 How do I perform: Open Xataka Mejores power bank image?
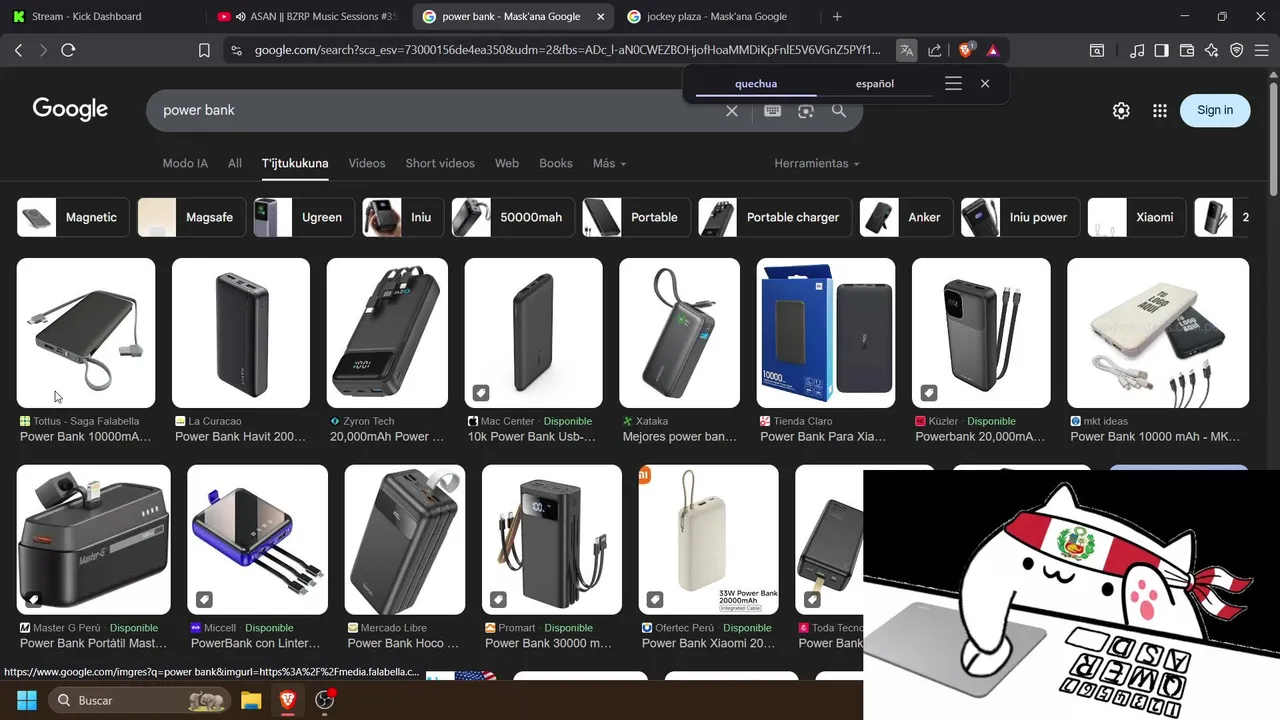(x=679, y=333)
